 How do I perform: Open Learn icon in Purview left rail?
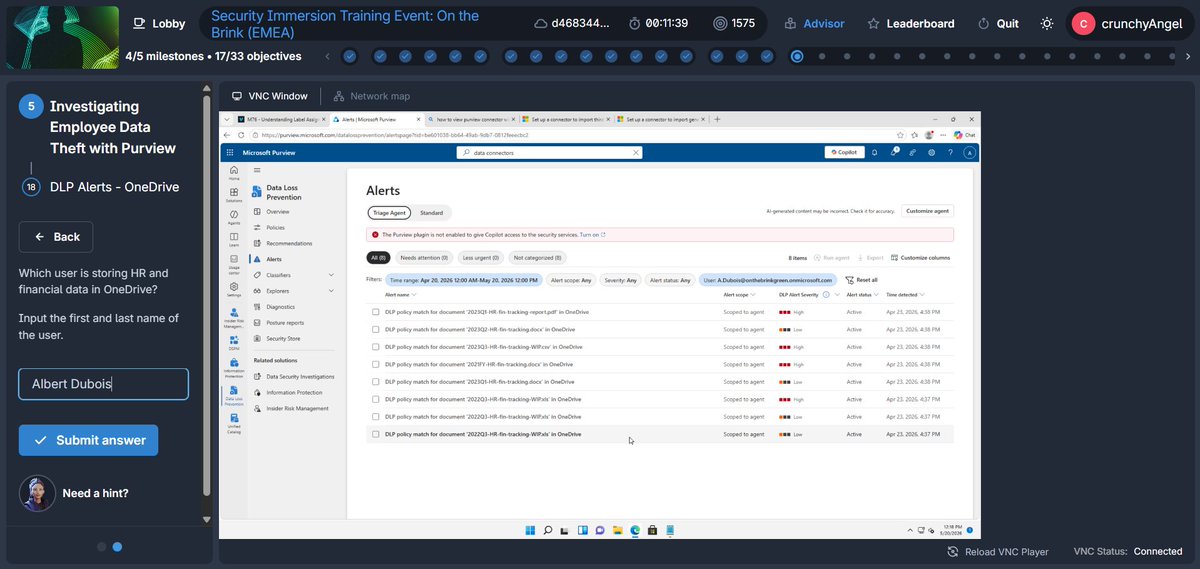click(x=233, y=240)
